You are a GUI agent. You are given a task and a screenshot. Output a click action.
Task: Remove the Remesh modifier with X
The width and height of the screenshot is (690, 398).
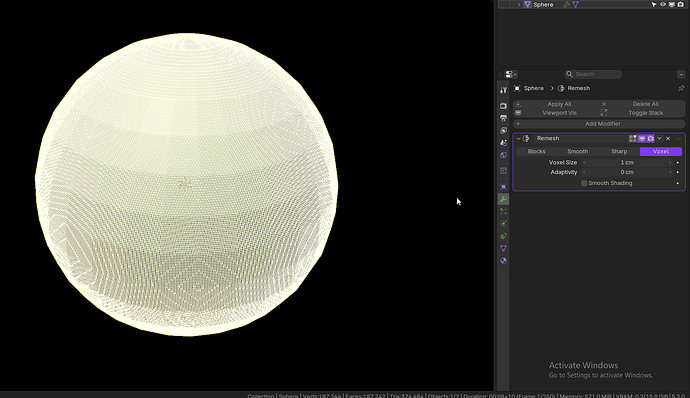tap(668, 138)
